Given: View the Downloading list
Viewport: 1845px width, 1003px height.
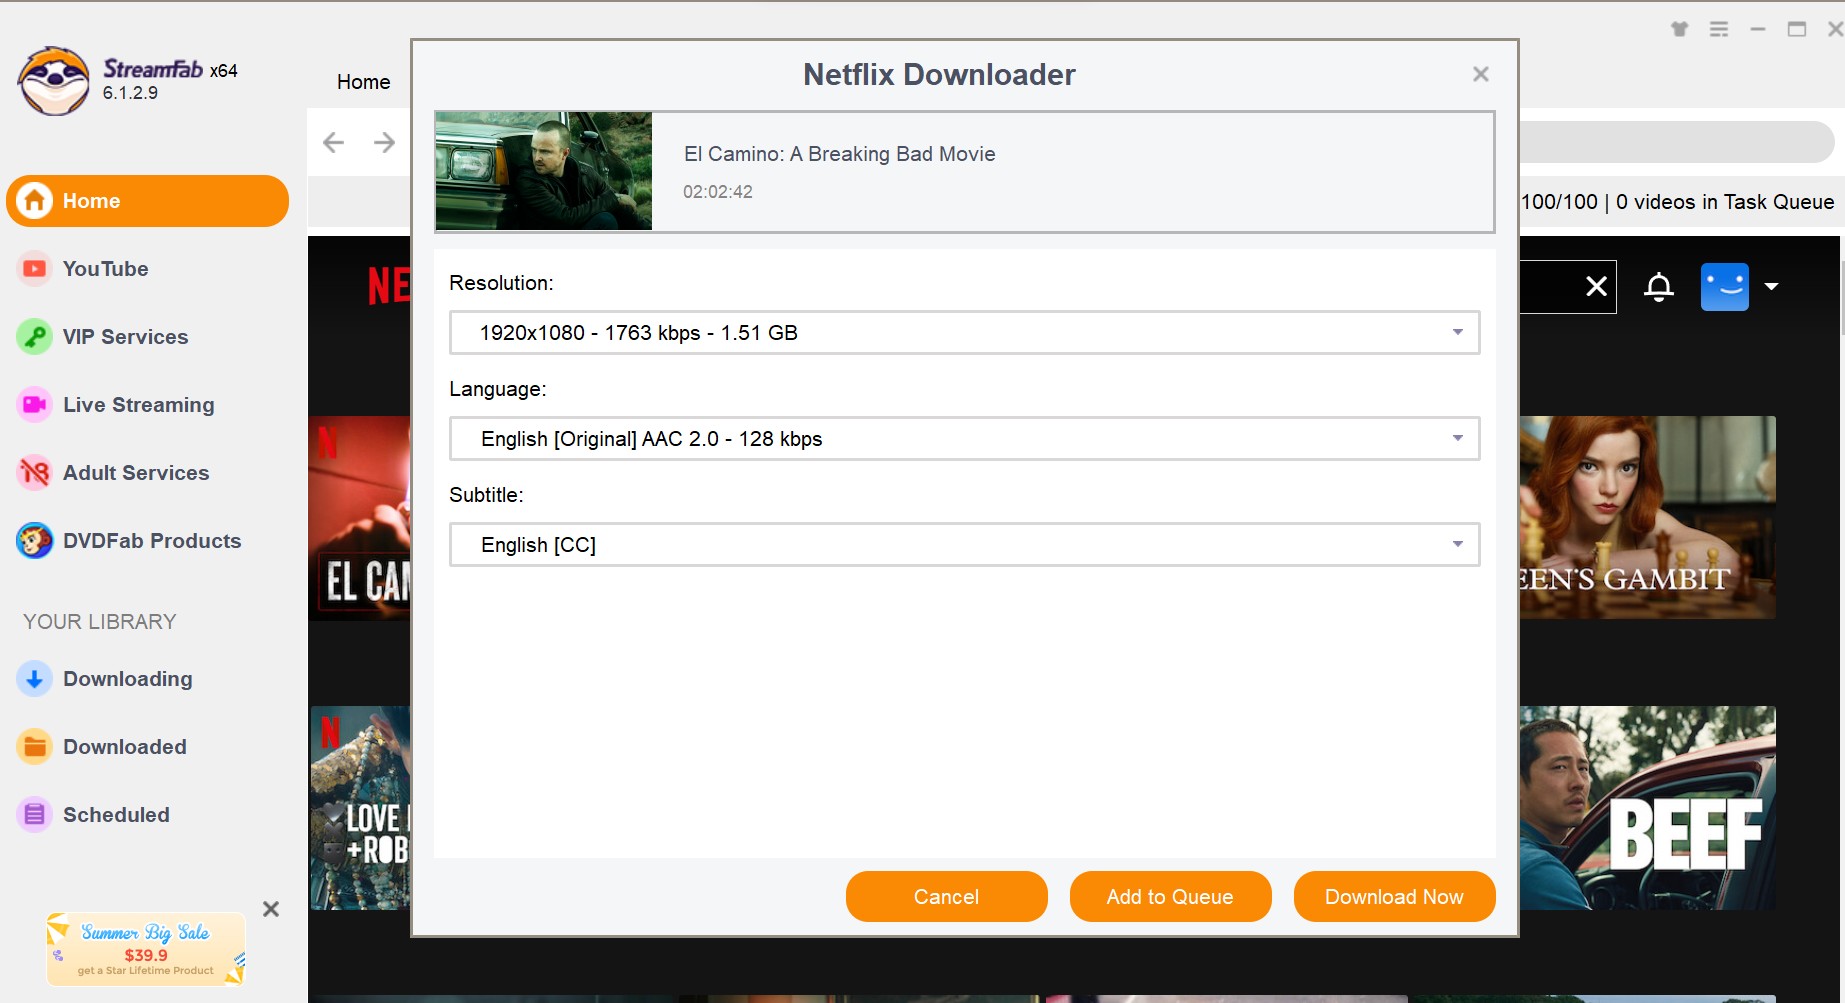Looking at the screenshot, I should pos(127,679).
